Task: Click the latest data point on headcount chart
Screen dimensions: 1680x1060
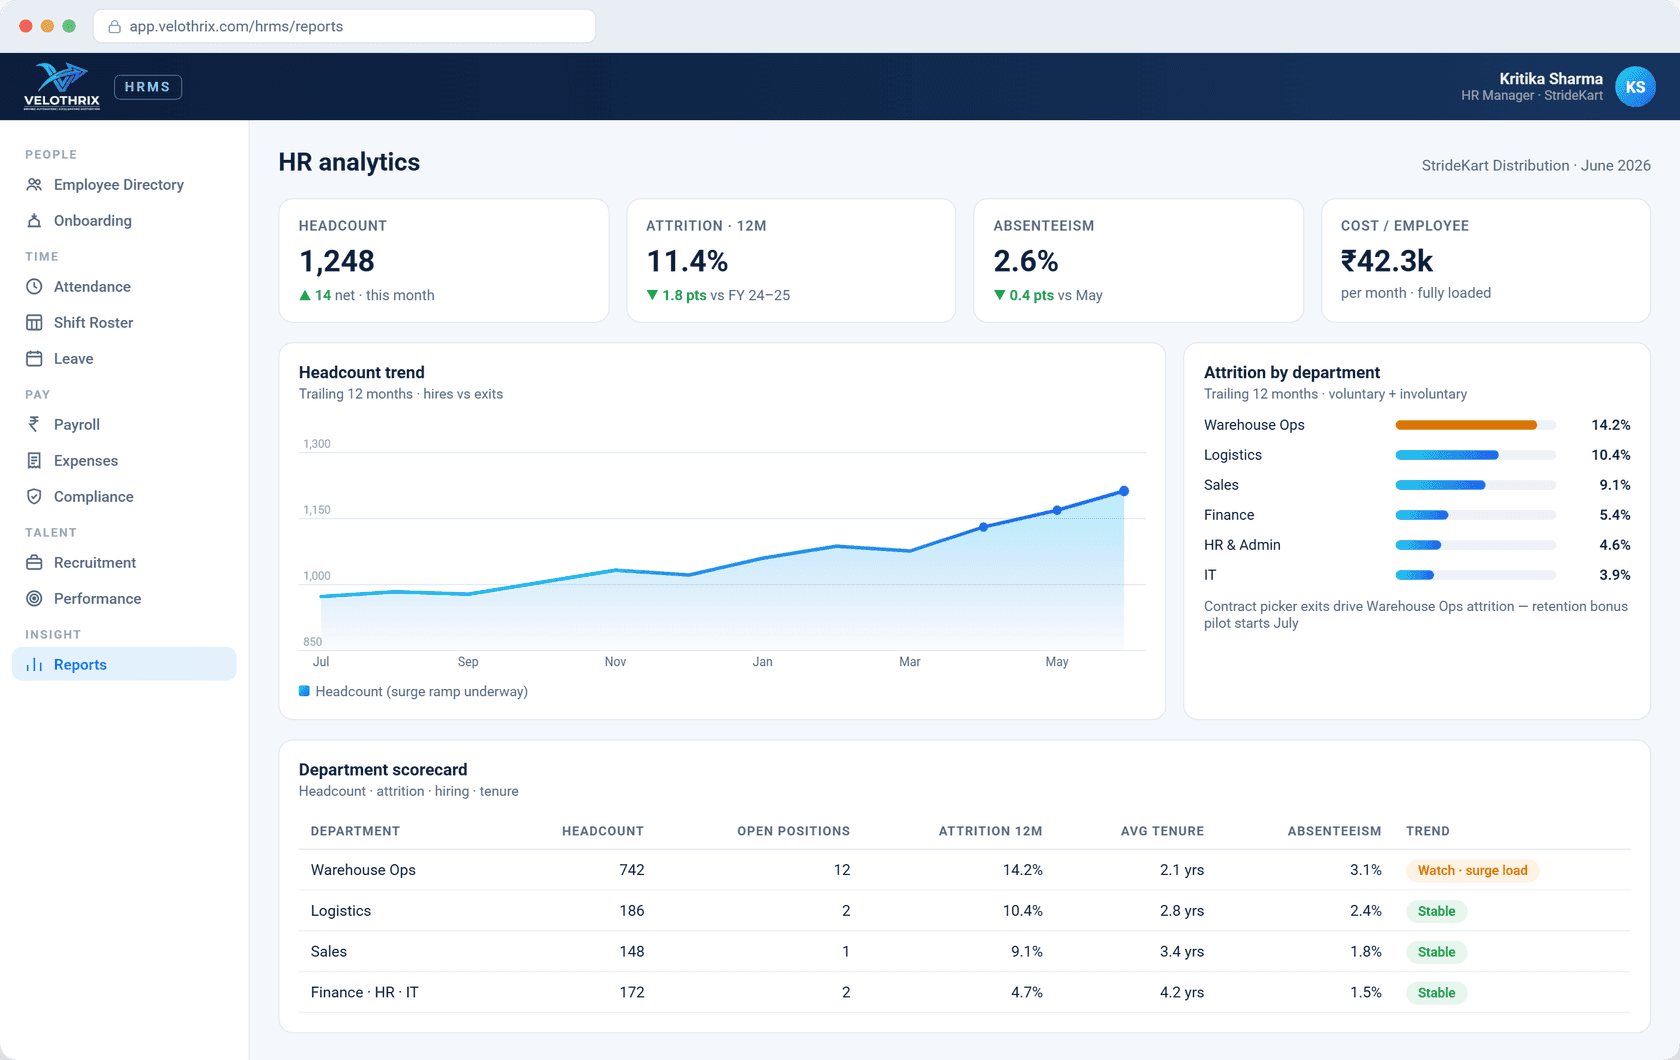Action: coord(1124,491)
